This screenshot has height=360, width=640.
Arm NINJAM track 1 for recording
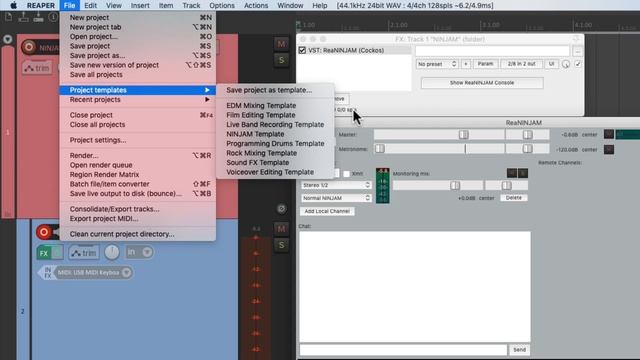coord(29,47)
